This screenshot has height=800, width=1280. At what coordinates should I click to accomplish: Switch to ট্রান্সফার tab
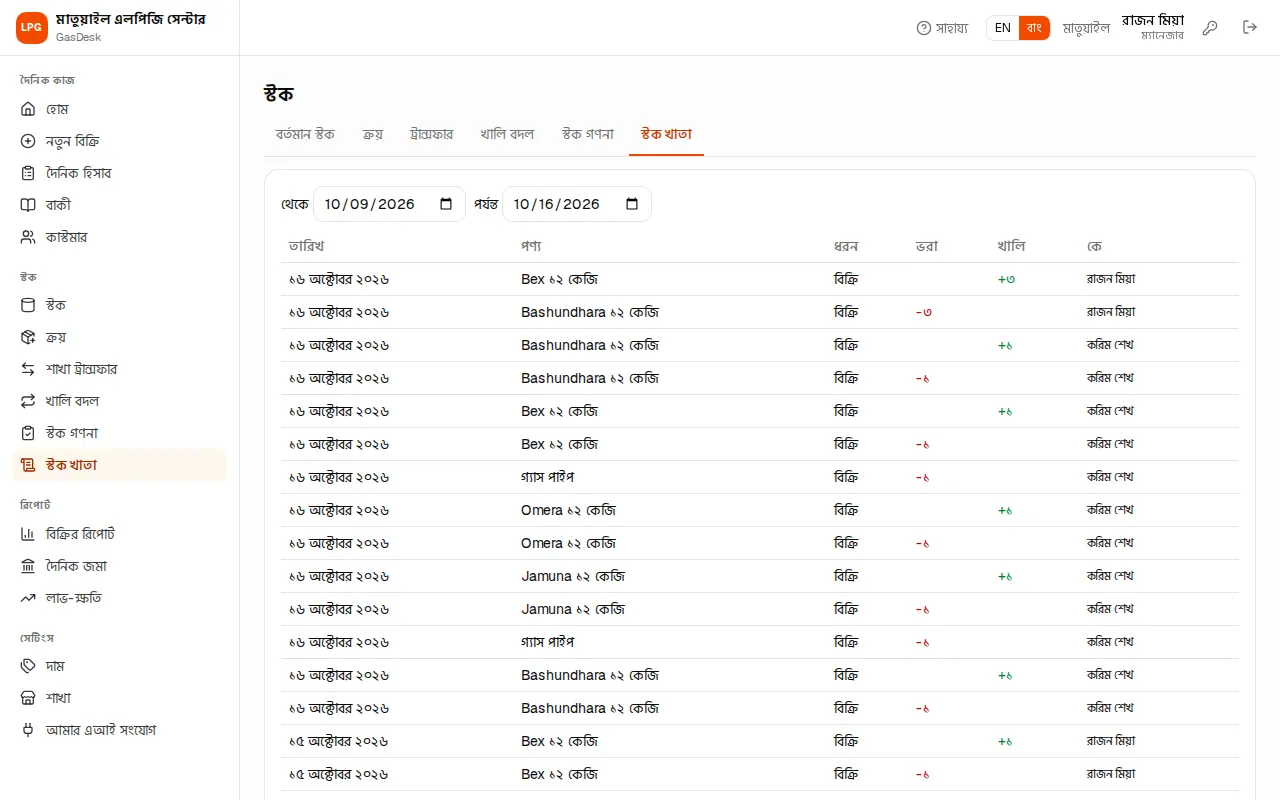click(x=432, y=134)
